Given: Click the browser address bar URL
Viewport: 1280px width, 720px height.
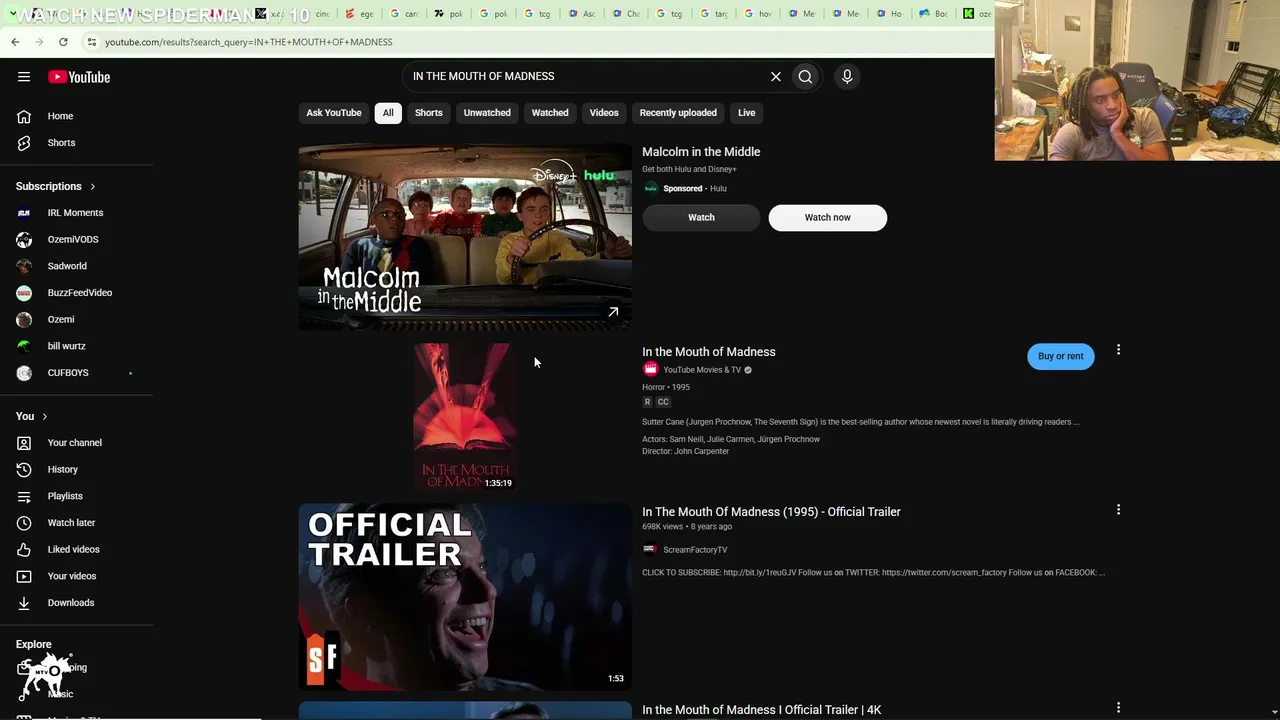Looking at the screenshot, I should (x=249, y=42).
